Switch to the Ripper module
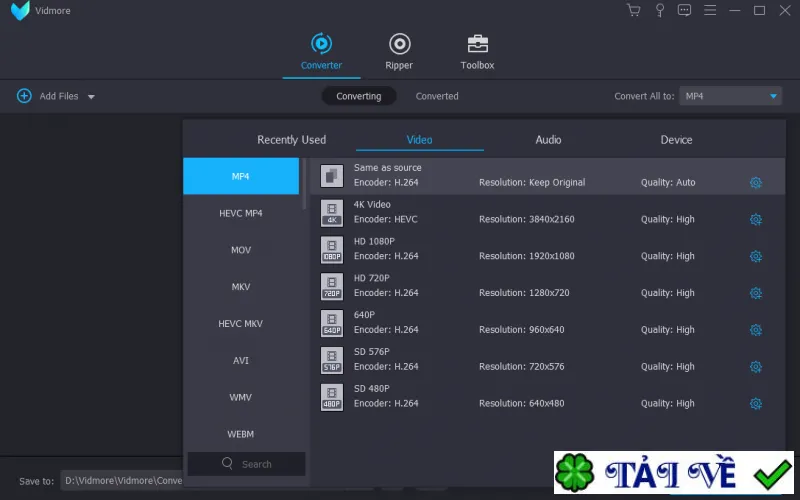The image size is (800, 500). (399, 52)
